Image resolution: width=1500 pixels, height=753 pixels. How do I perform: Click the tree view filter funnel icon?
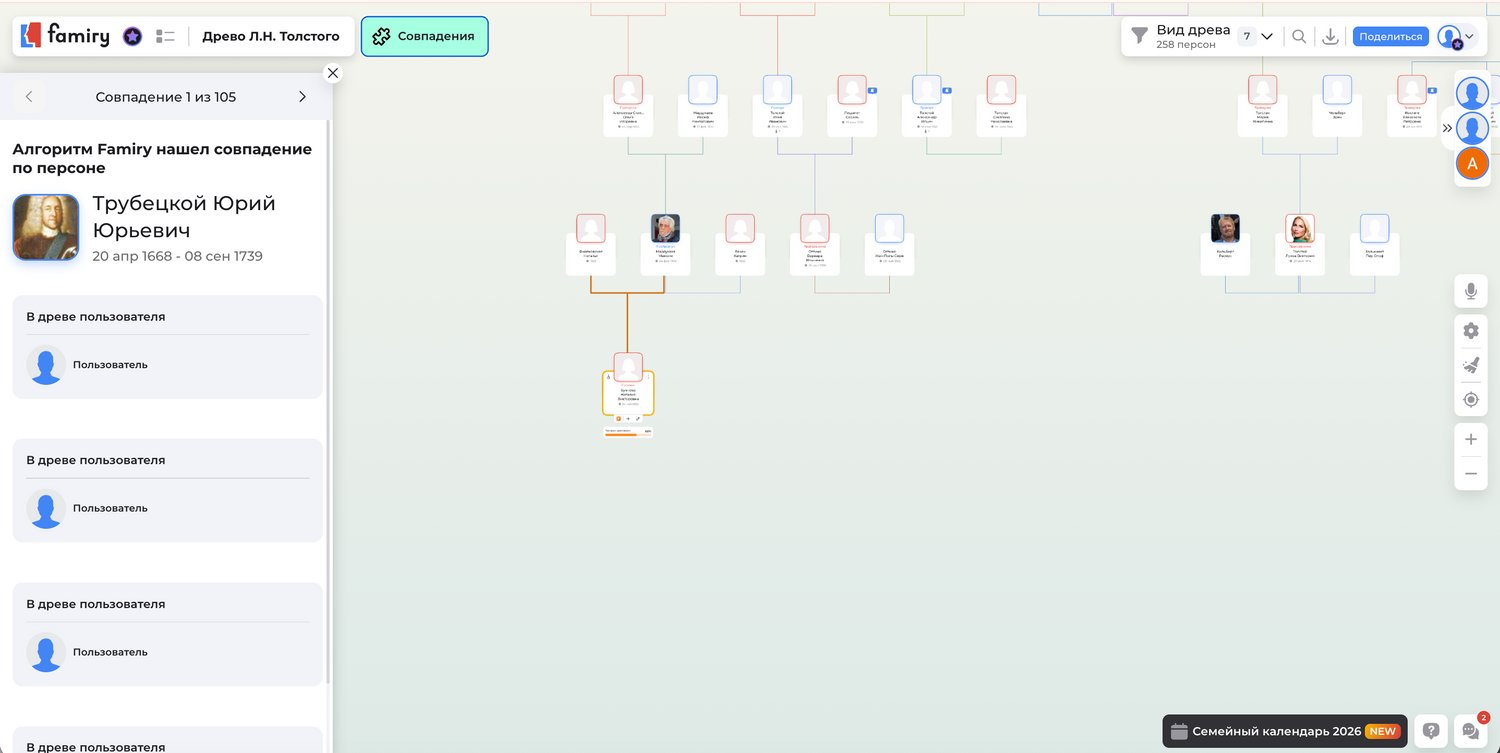1139,36
